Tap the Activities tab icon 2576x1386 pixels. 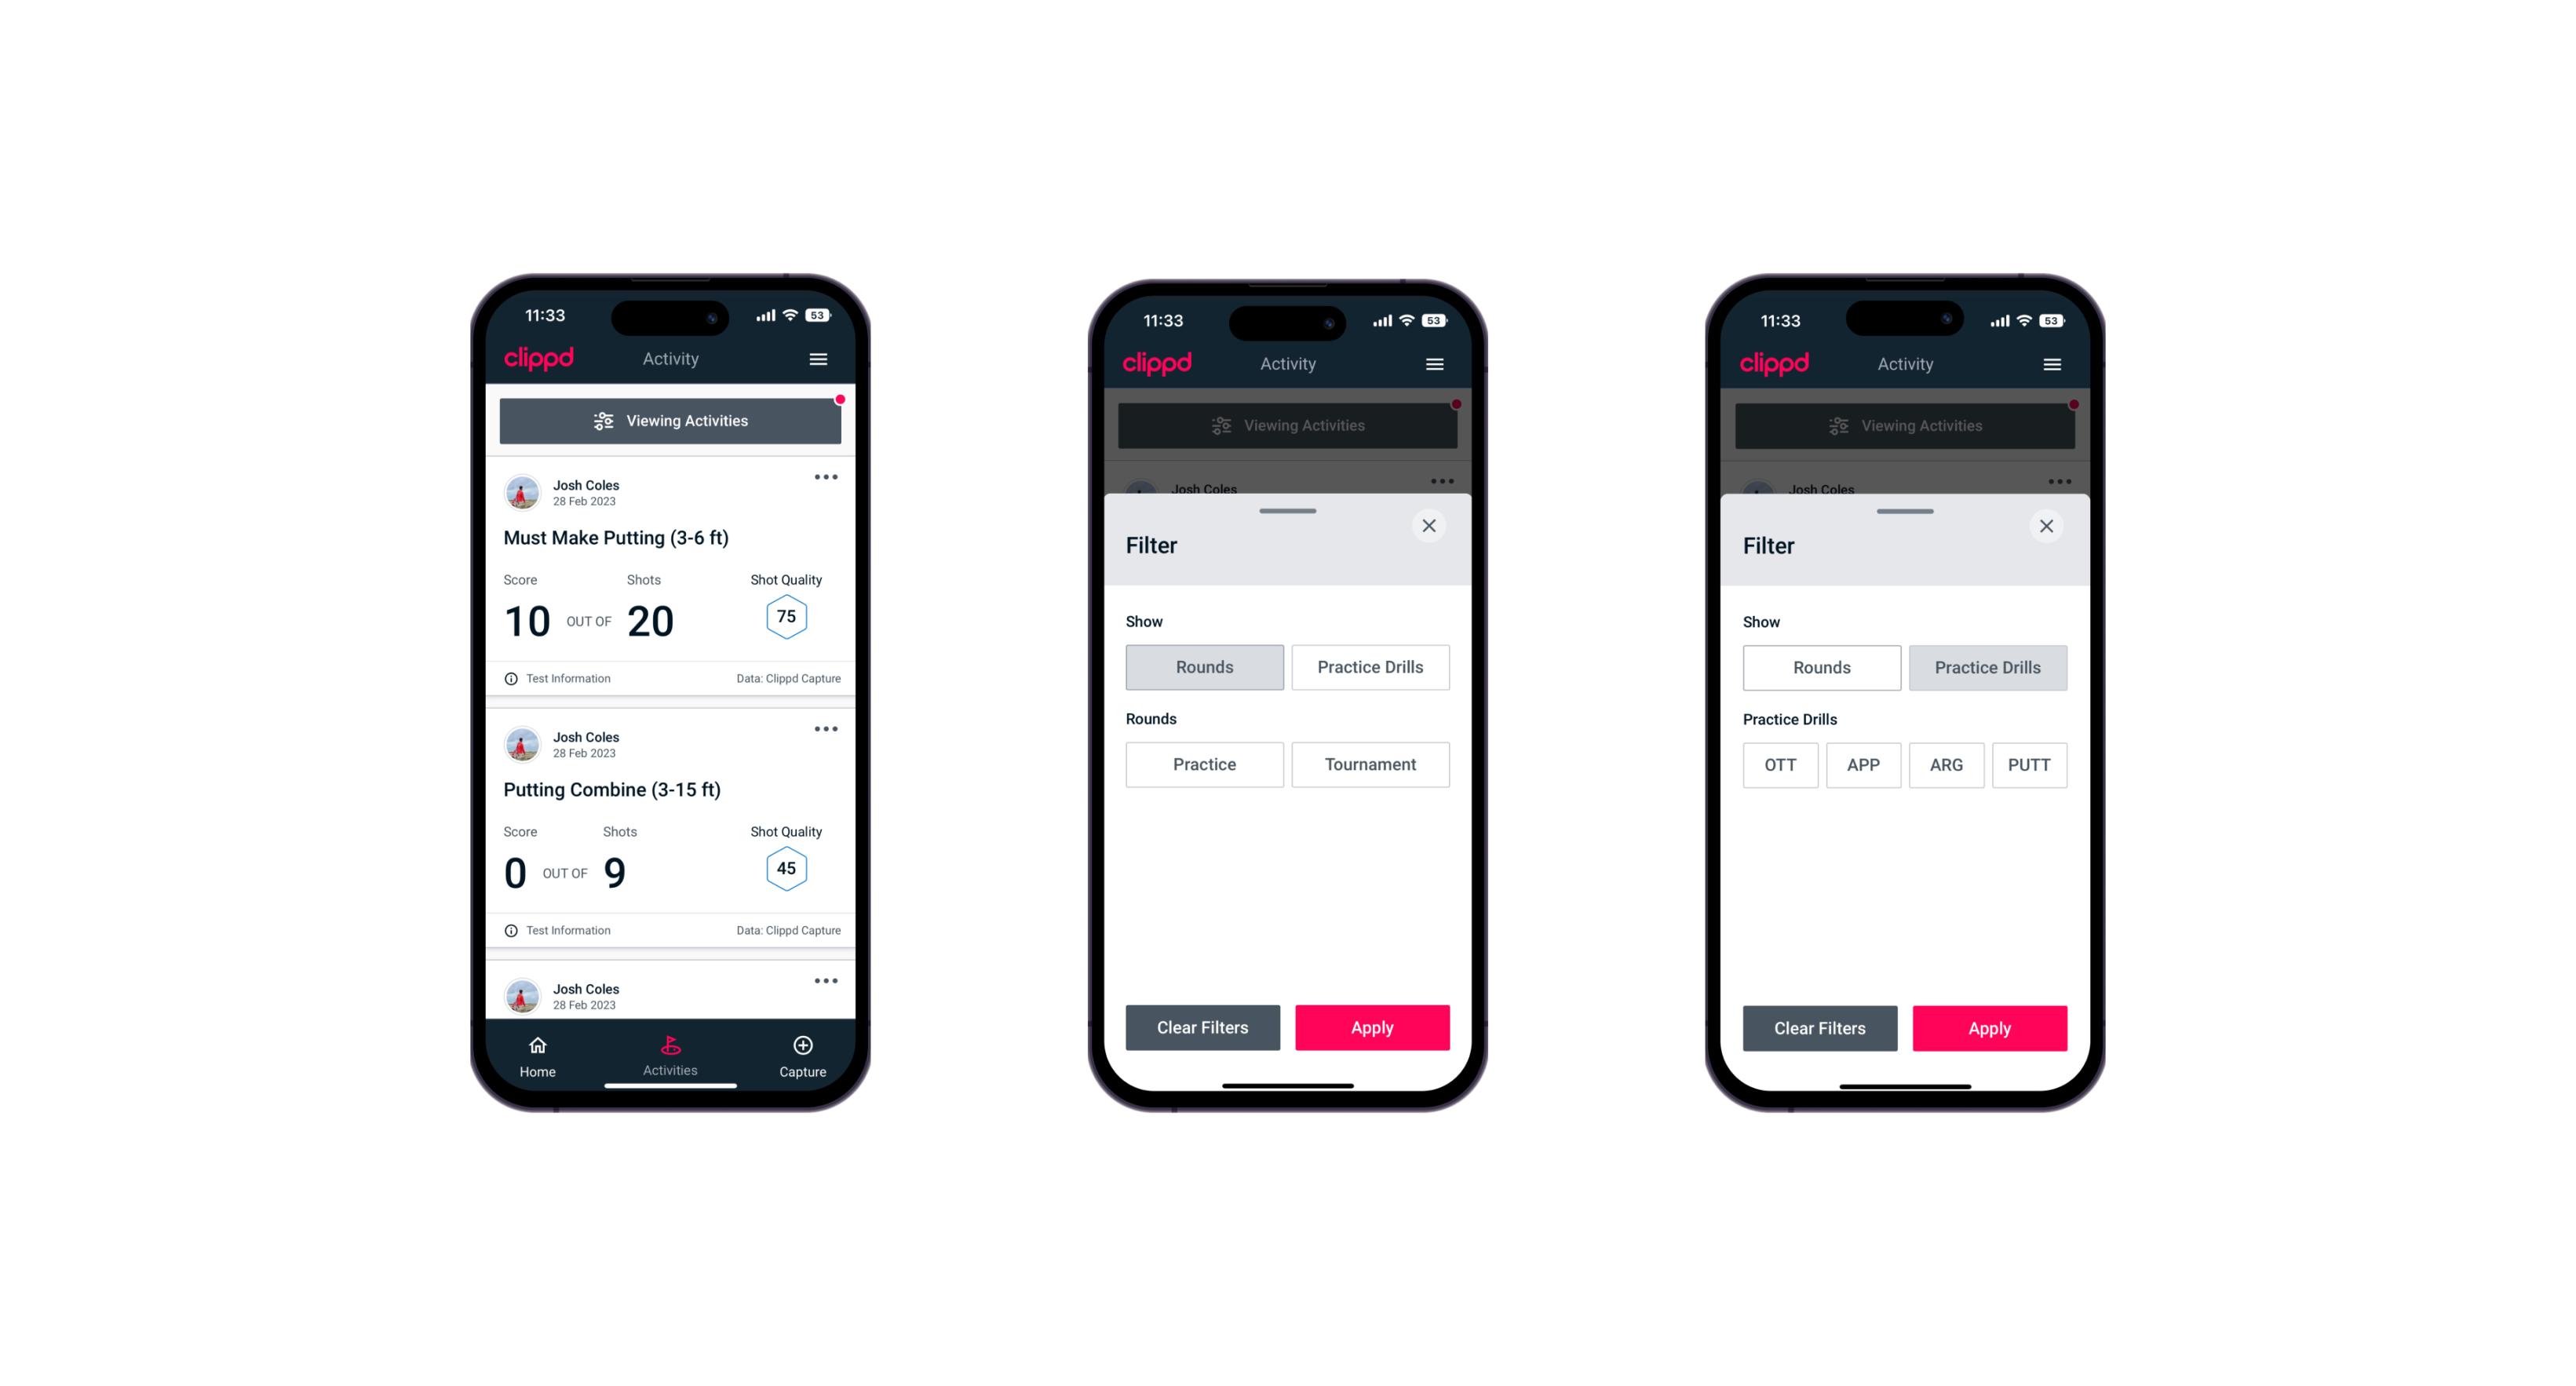(x=671, y=1046)
